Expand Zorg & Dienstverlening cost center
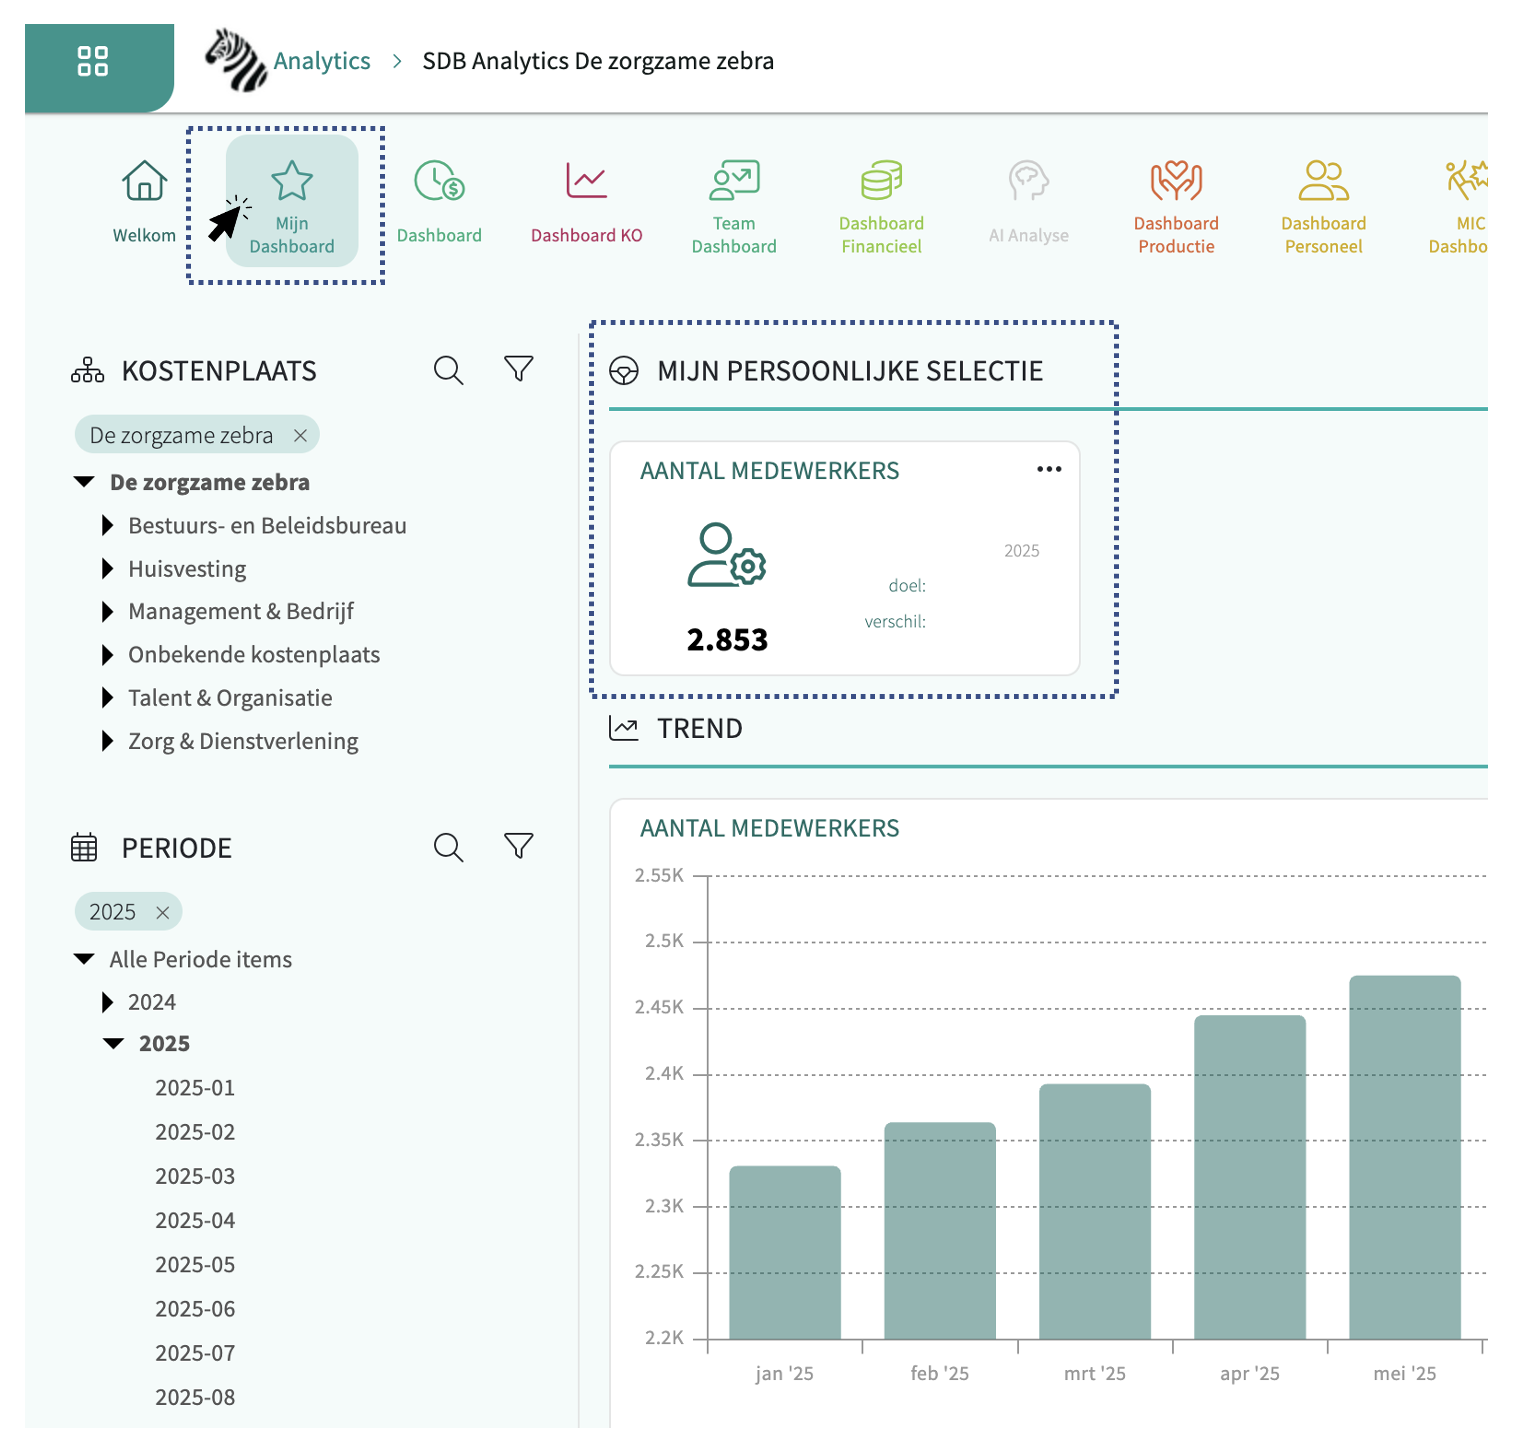The width and height of the screenshot is (1514, 1454). 108,741
